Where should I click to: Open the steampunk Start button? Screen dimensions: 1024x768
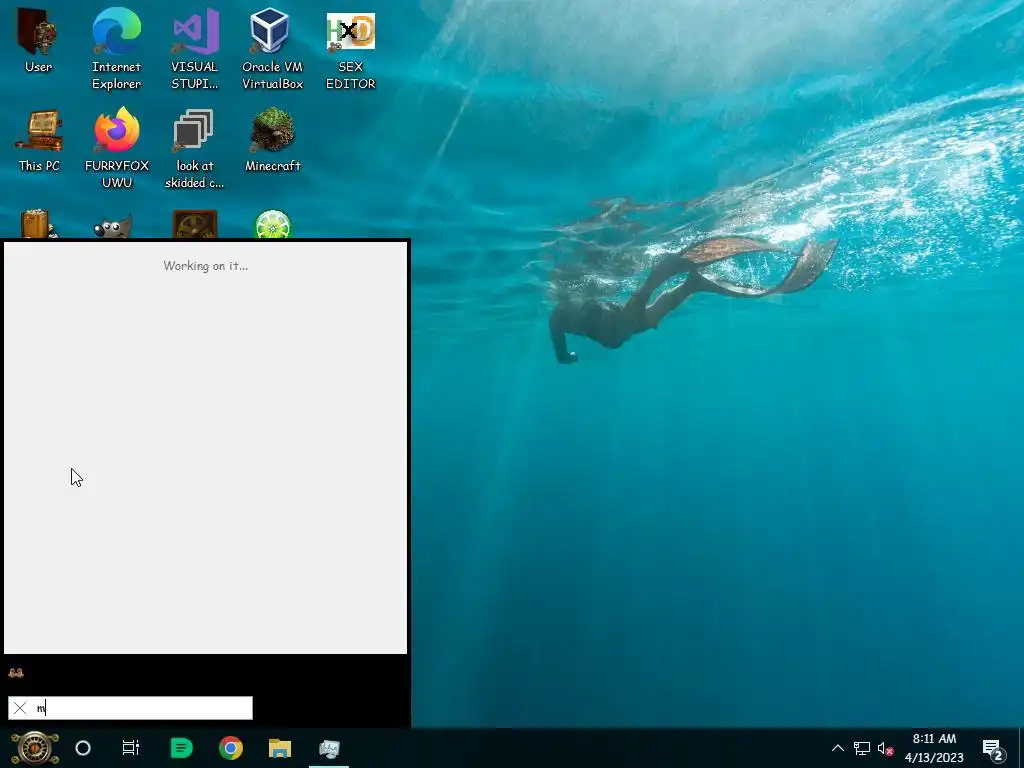pos(35,748)
